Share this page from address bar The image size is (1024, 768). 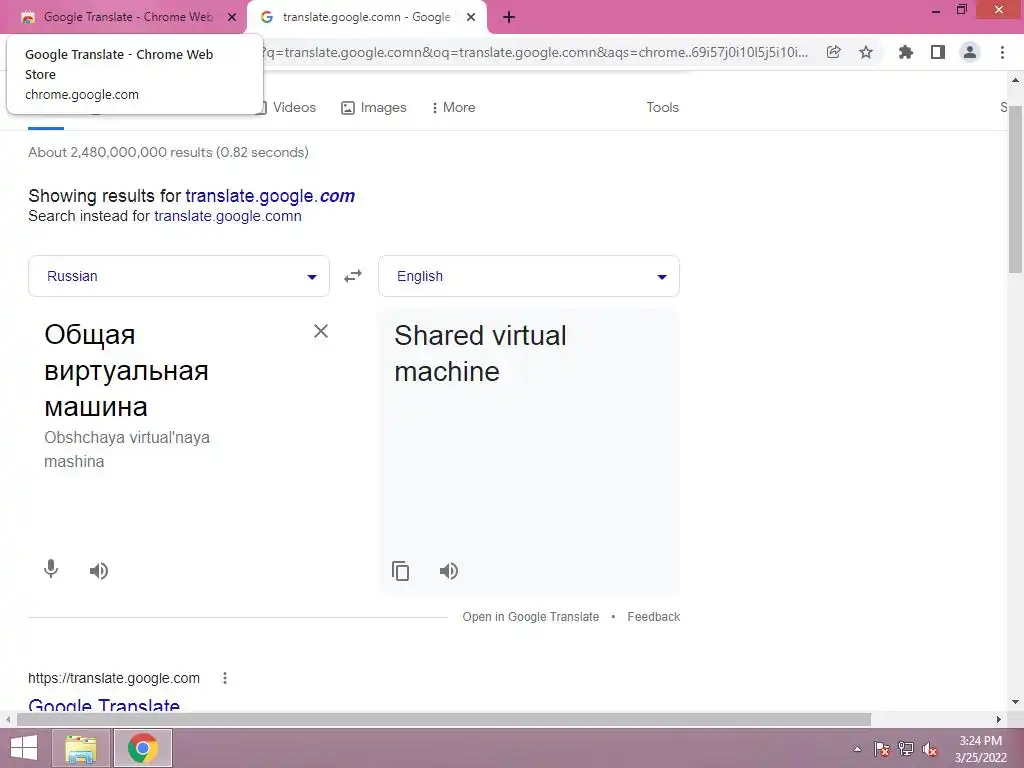pyautogui.click(x=833, y=52)
